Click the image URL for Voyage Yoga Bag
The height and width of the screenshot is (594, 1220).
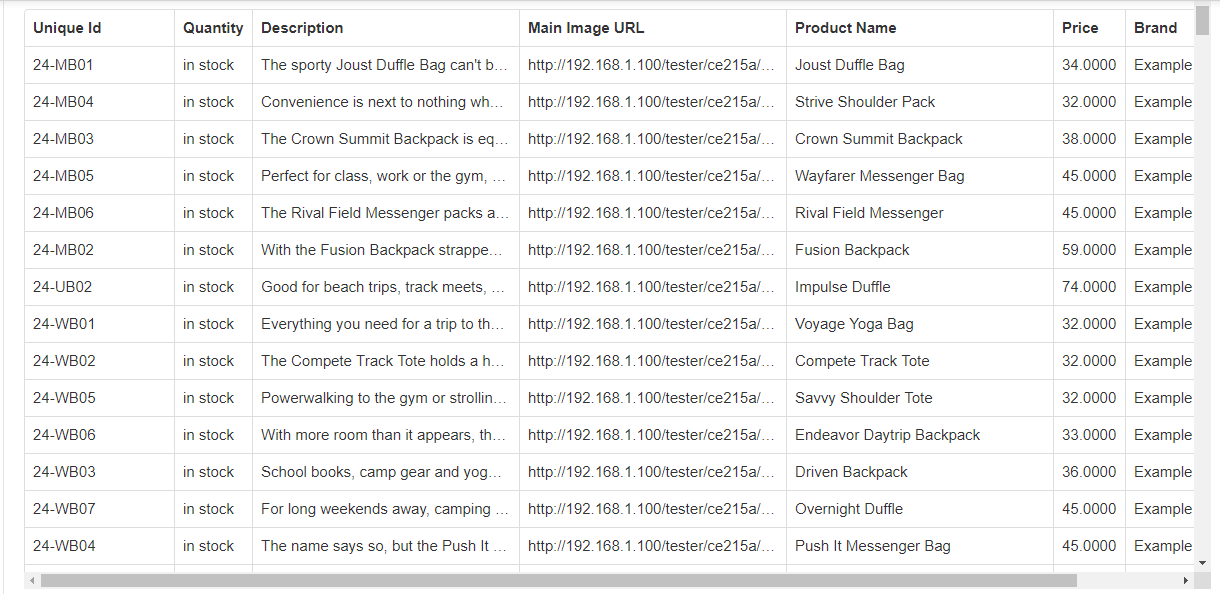click(653, 324)
